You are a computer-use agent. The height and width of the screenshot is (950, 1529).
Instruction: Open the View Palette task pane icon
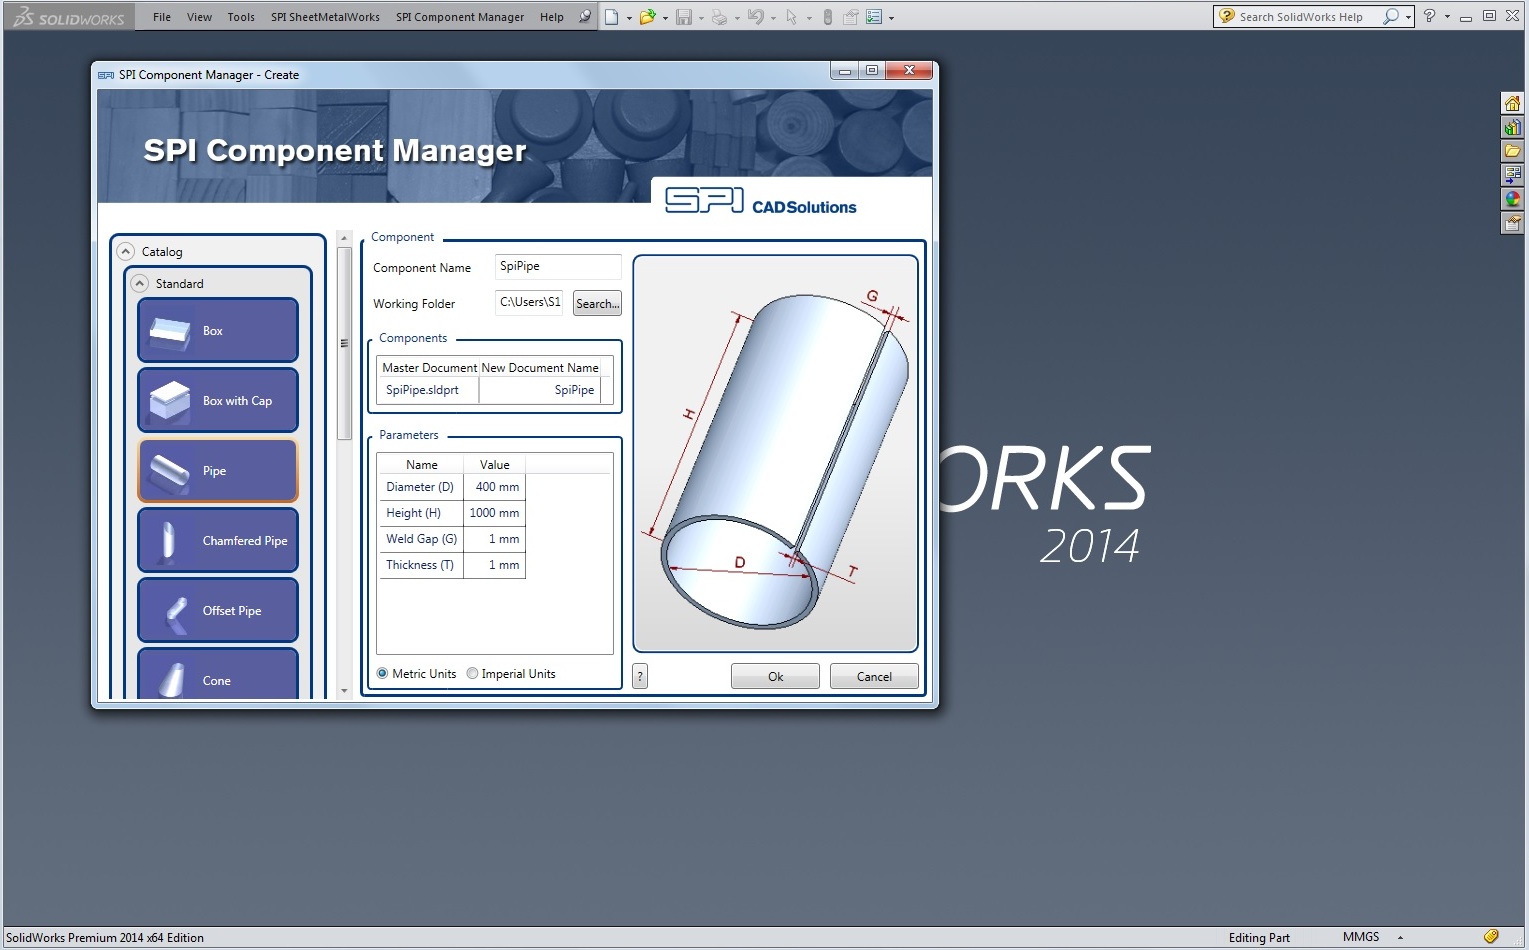[1512, 175]
